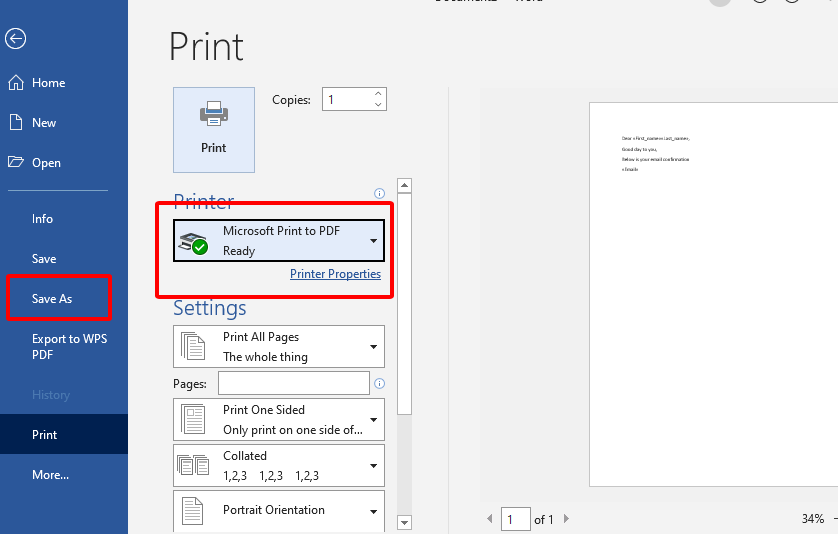Image resolution: width=838 pixels, height=534 pixels.
Task: Open the Collated options dropdown
Action: pyautogui.click(x=279, y=466)
